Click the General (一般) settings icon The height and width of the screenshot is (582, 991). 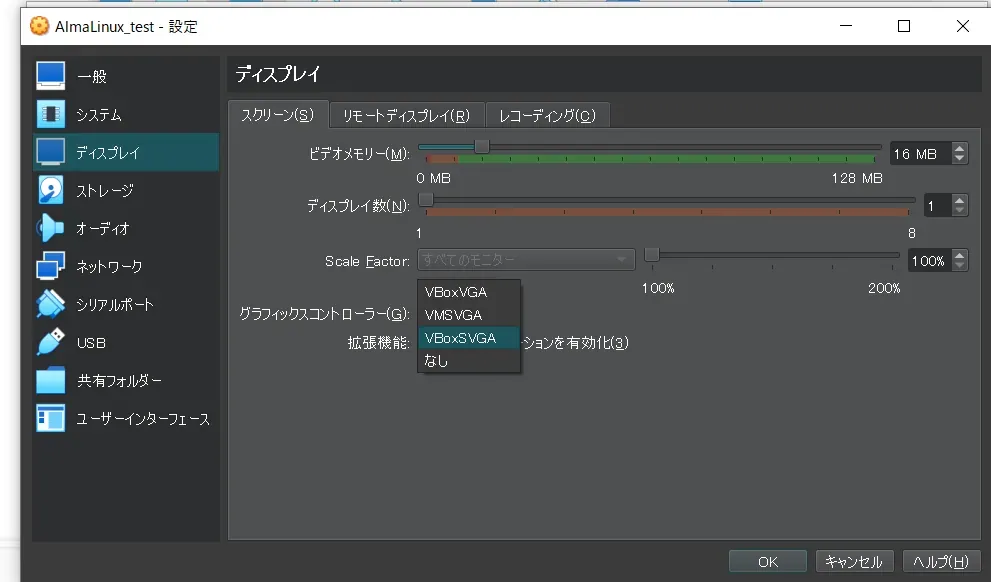tap(51, 76)
